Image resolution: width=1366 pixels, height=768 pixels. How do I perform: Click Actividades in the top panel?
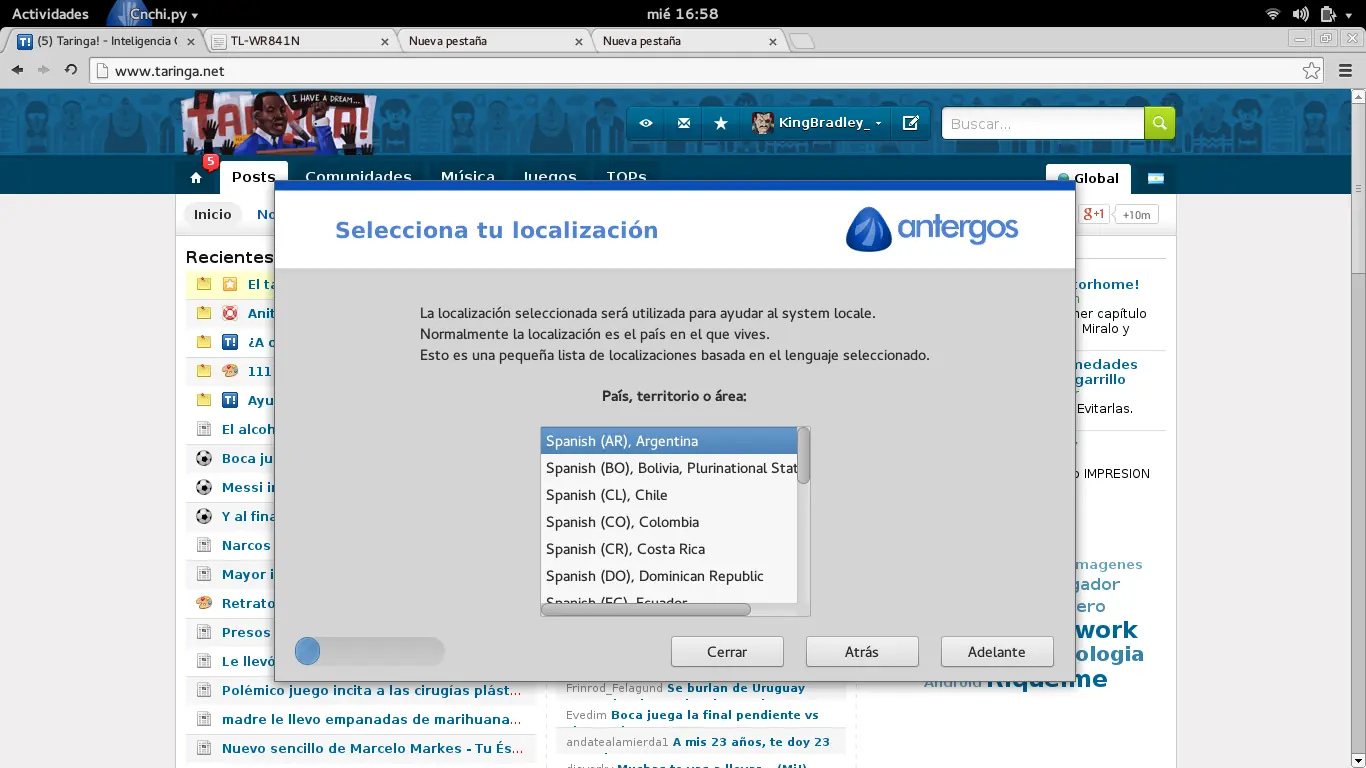point(50,14)
